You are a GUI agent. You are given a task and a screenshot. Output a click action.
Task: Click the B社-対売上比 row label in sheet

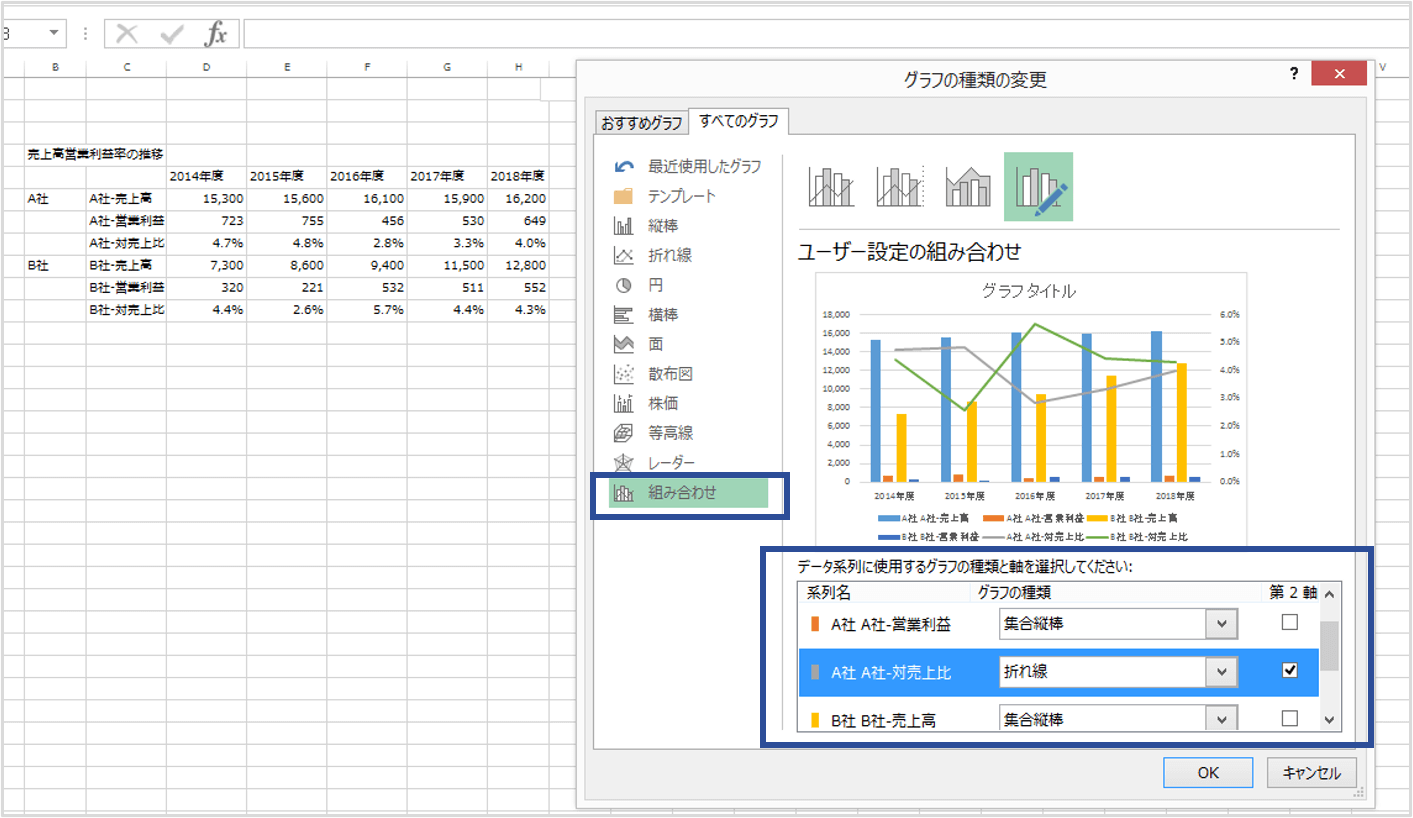tap(126, 310)
